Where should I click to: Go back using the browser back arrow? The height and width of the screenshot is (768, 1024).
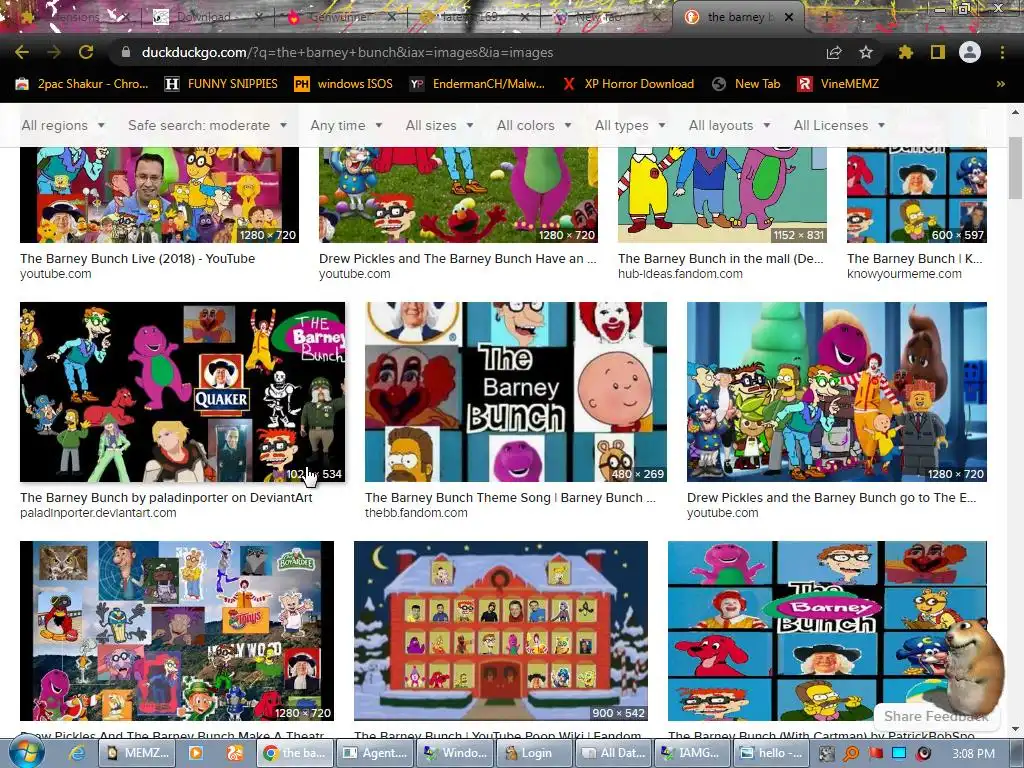22,52
